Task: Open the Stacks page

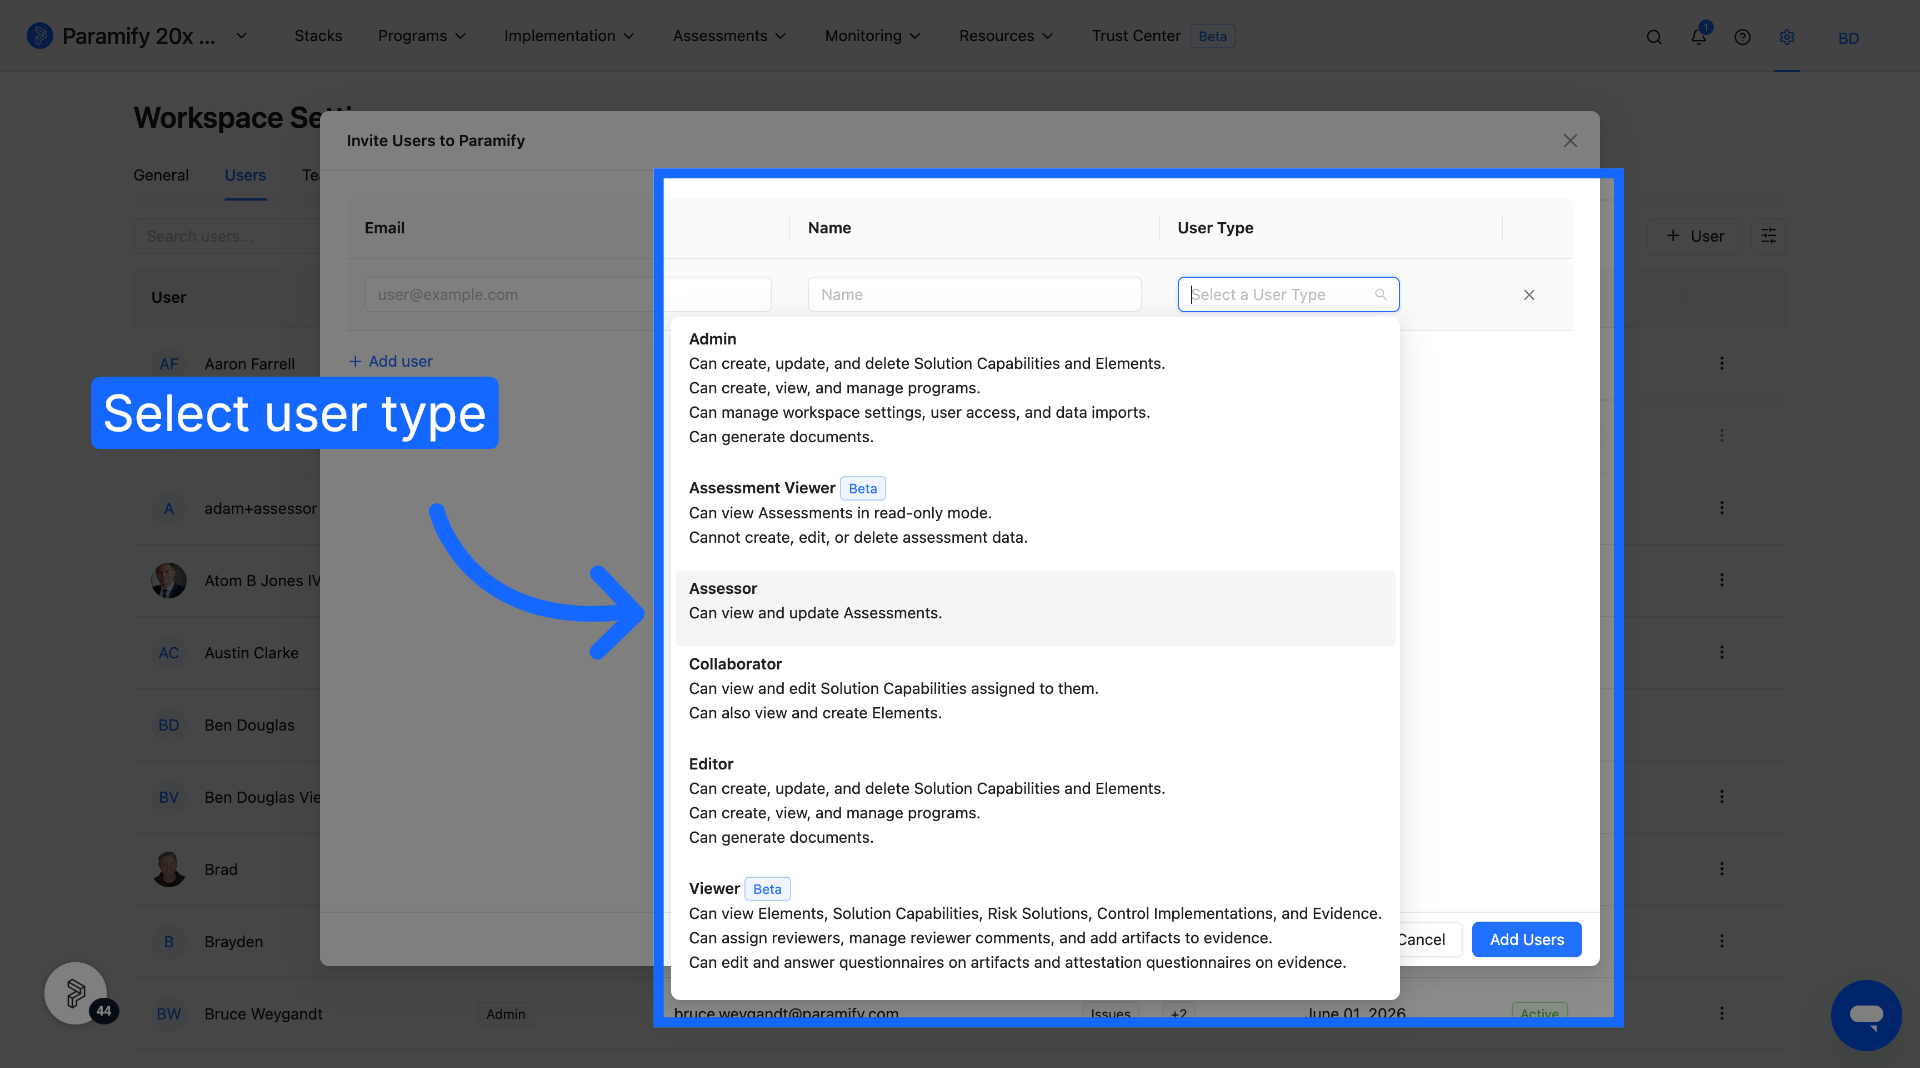Action: click(x=318, y=36)
